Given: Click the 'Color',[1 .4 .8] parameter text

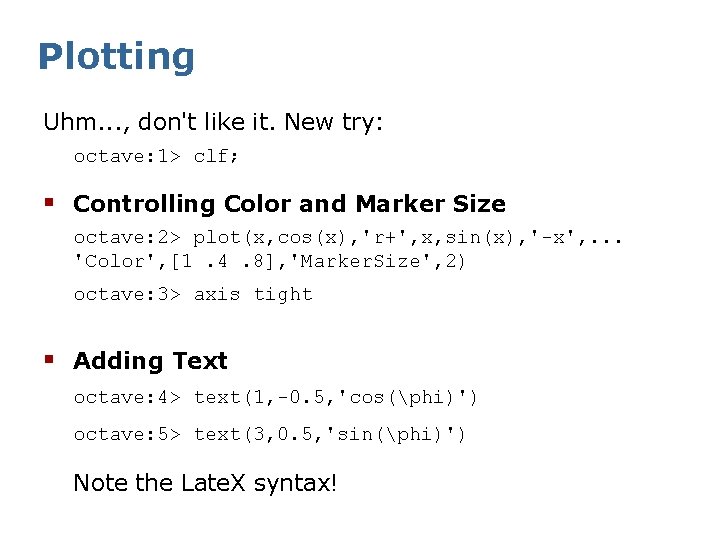Looking at the screenshot, I should click(x=174, y=262).
